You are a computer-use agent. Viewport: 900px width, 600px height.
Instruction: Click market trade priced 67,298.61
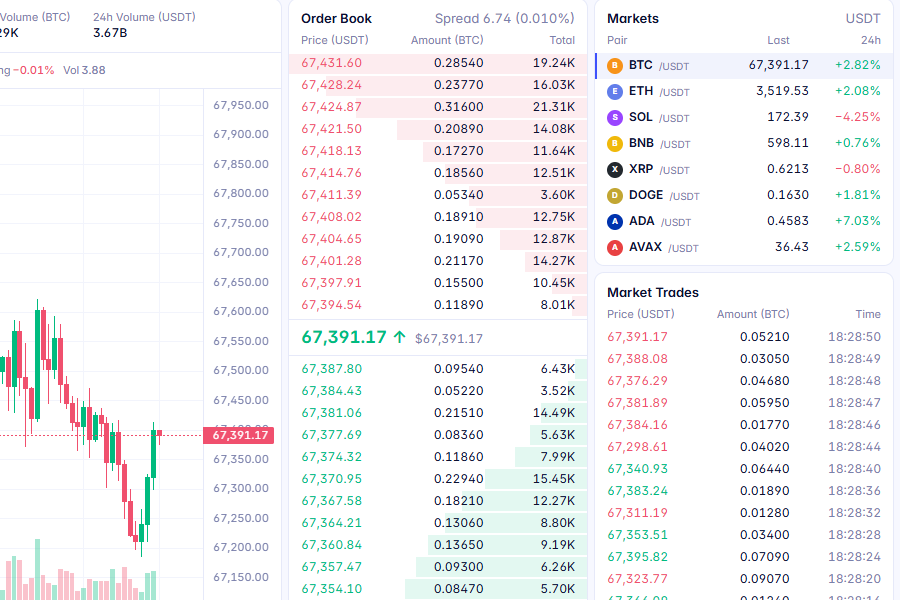pos(744,447)
